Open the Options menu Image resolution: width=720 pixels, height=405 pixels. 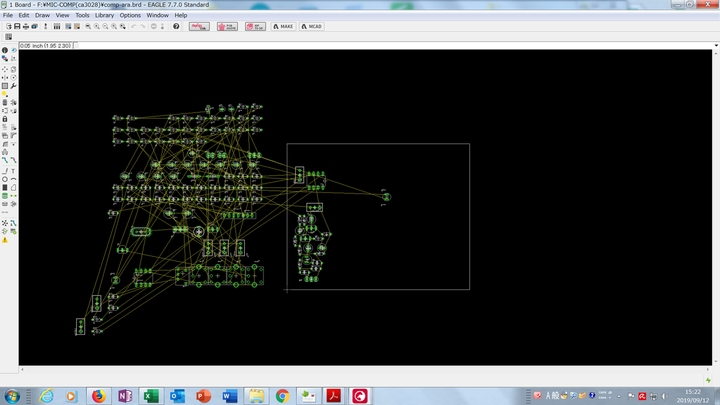click(130, 16)
